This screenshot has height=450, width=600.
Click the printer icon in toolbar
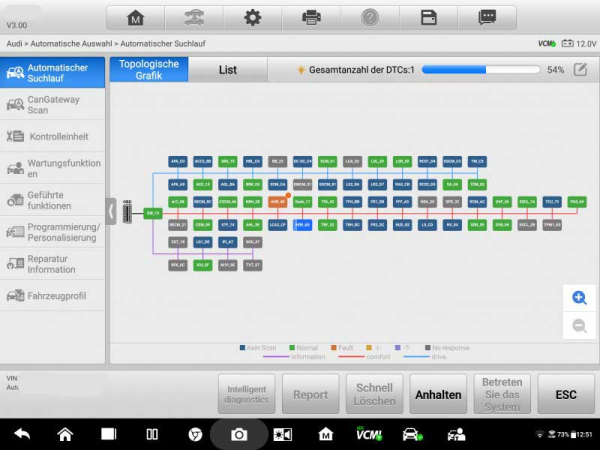pyautogui.click(x=311, y=18)
